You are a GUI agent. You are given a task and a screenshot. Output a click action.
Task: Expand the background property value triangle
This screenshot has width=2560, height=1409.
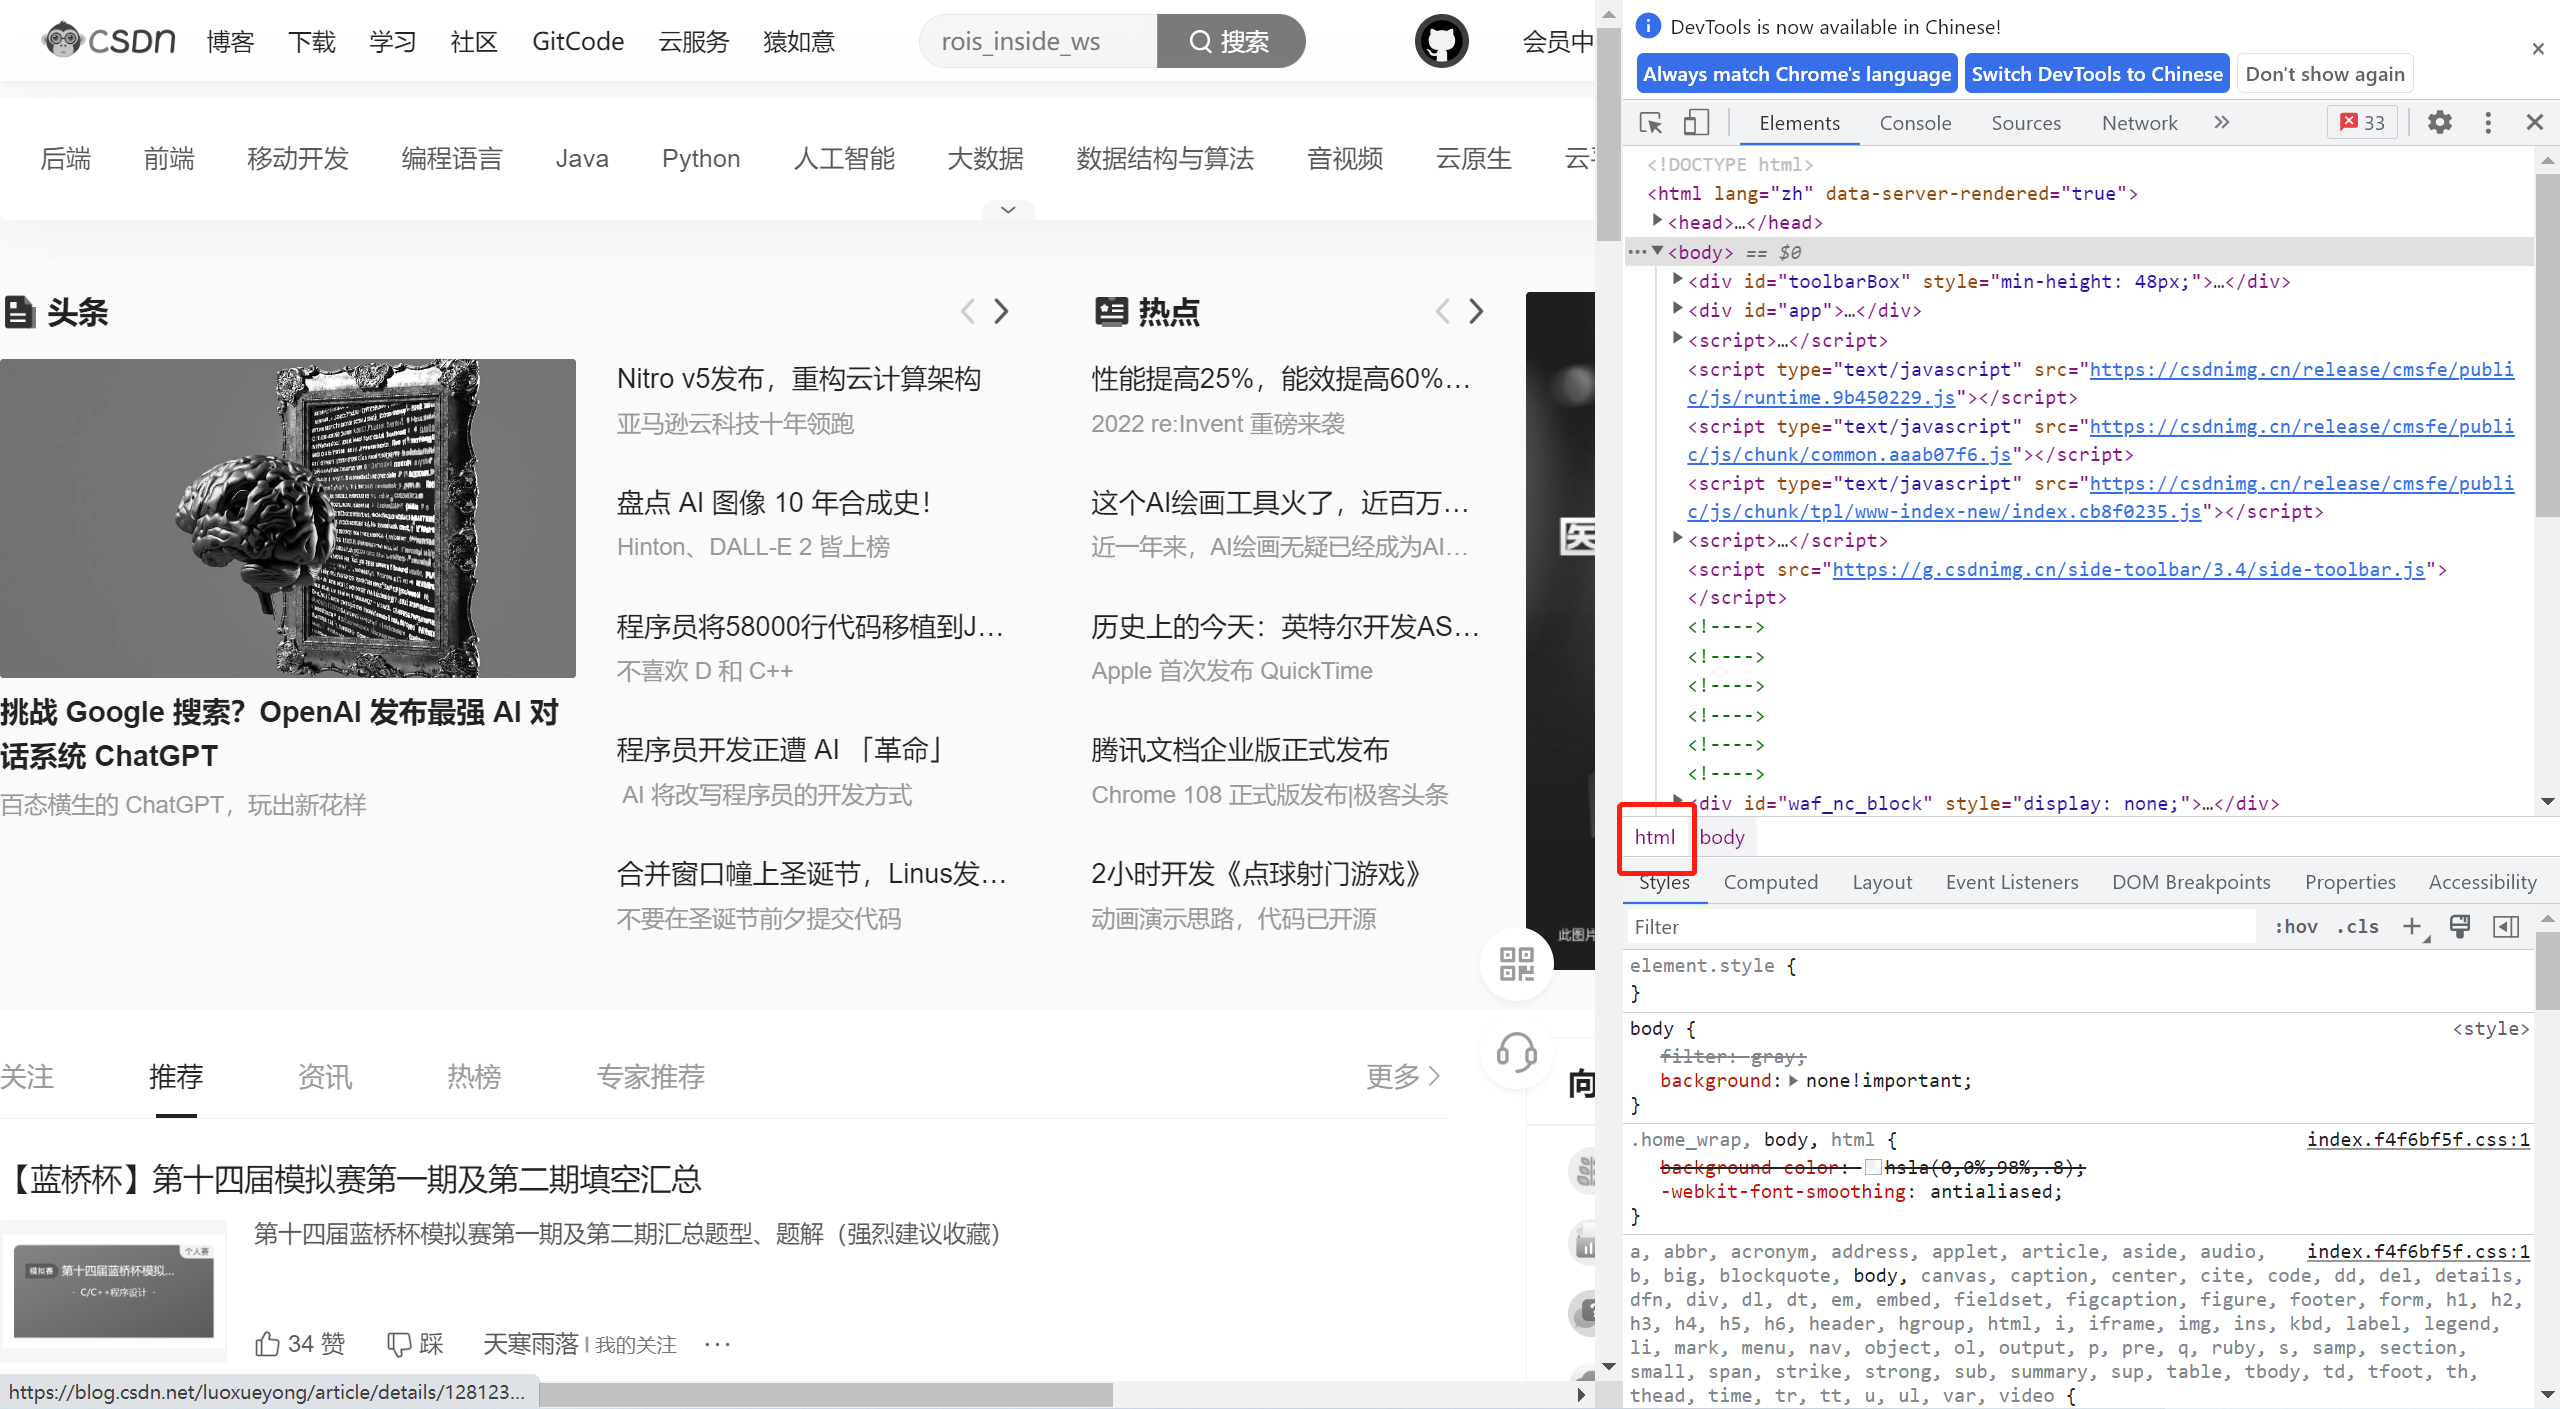coord(1793,1080)
